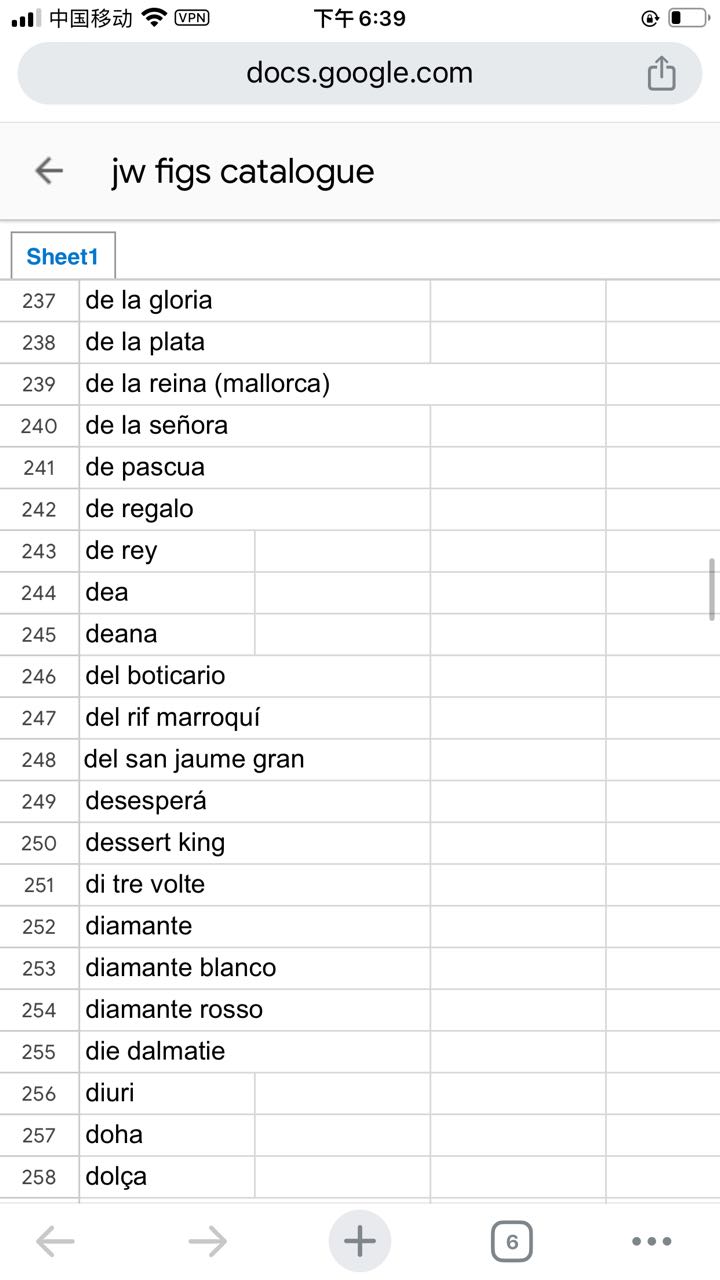The height and width of the screenshot is (1280, 720).
Task: Tap the battery indicator in status bar
Action: pyautogui.click(x=688, y=18)
